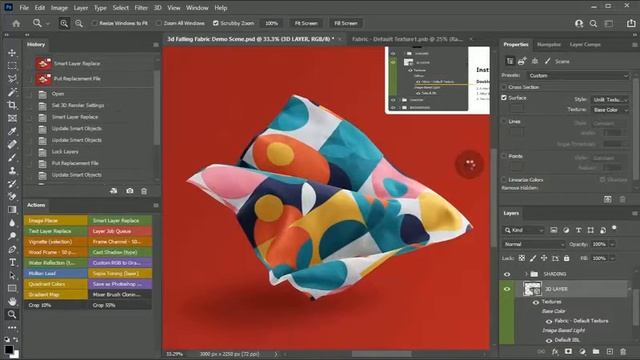
Task: Click the Fill Screen button
Action: pos(346,23)
